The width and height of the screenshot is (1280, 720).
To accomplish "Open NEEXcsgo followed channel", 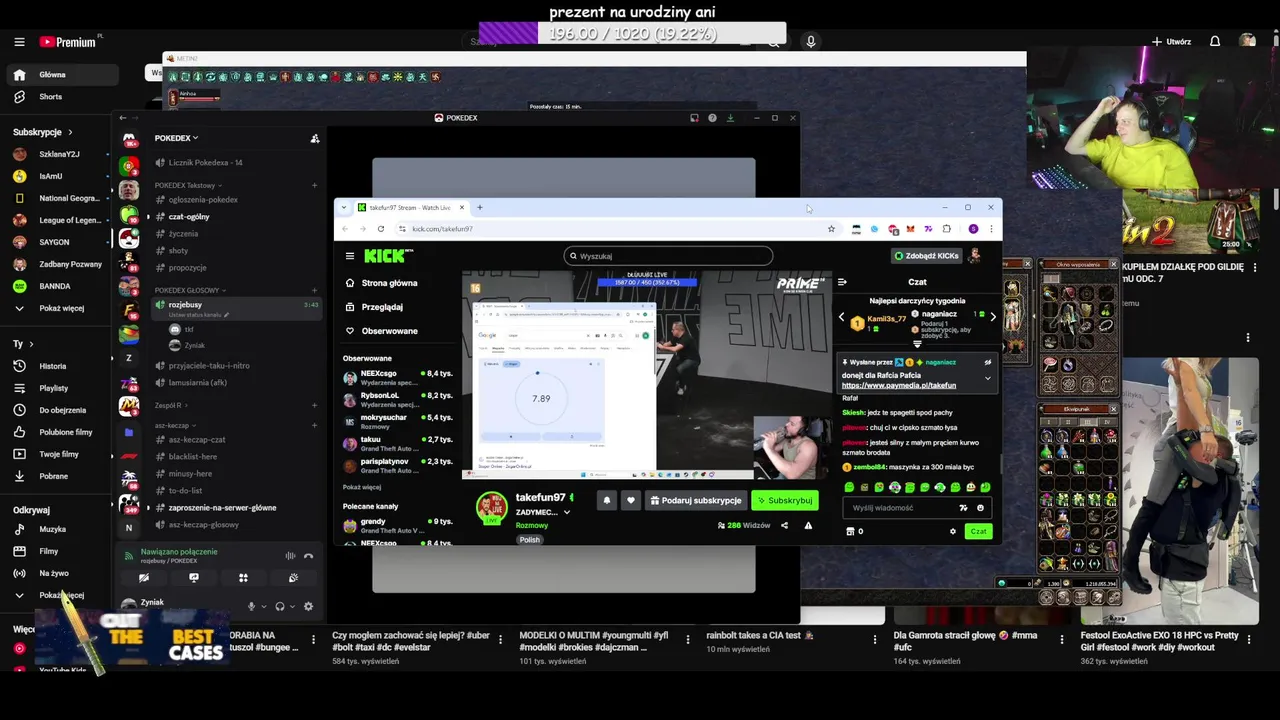I will tap(398, 377).
